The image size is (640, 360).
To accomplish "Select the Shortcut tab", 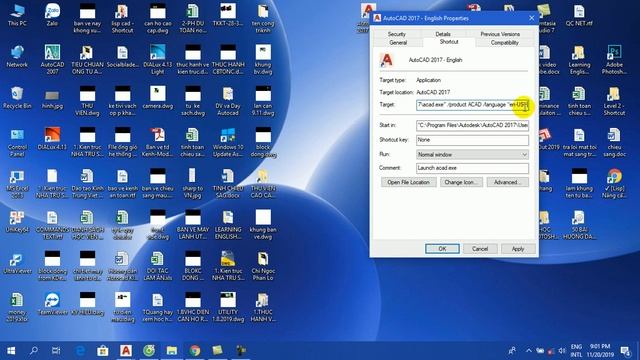I will tap(449, 42).
